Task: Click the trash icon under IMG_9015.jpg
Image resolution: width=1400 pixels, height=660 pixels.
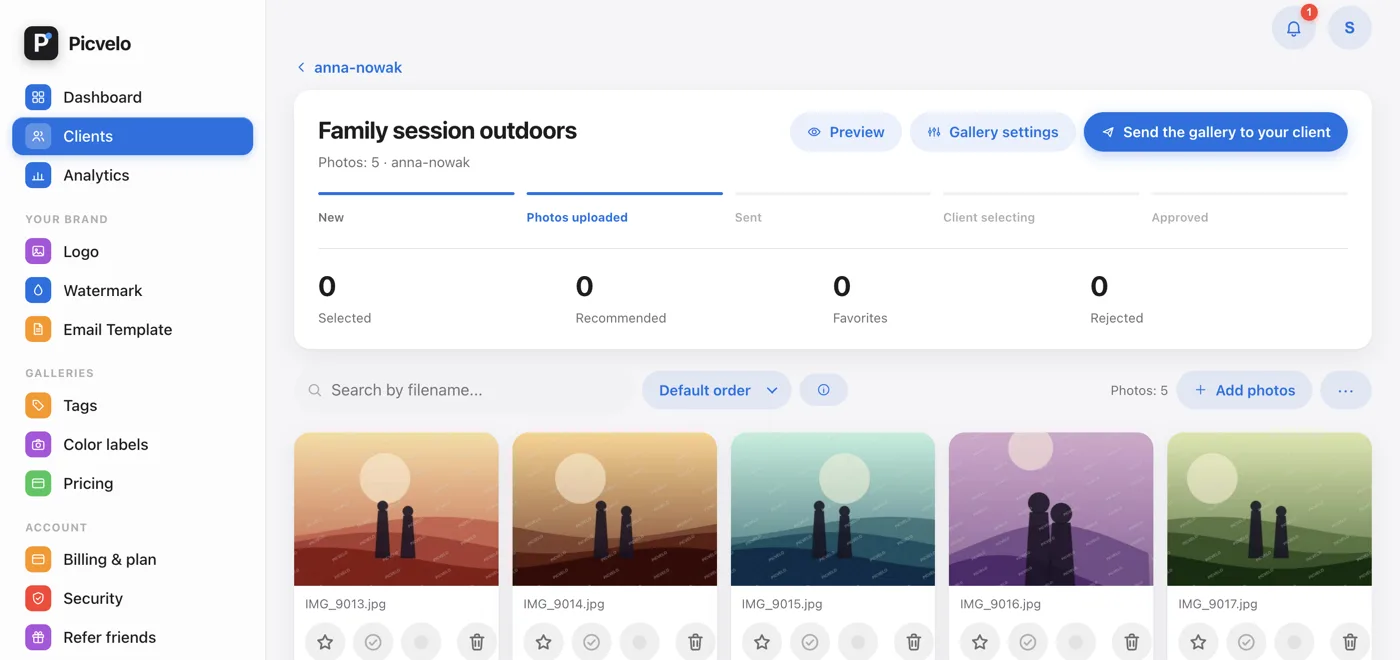Action: click(913, 642)
